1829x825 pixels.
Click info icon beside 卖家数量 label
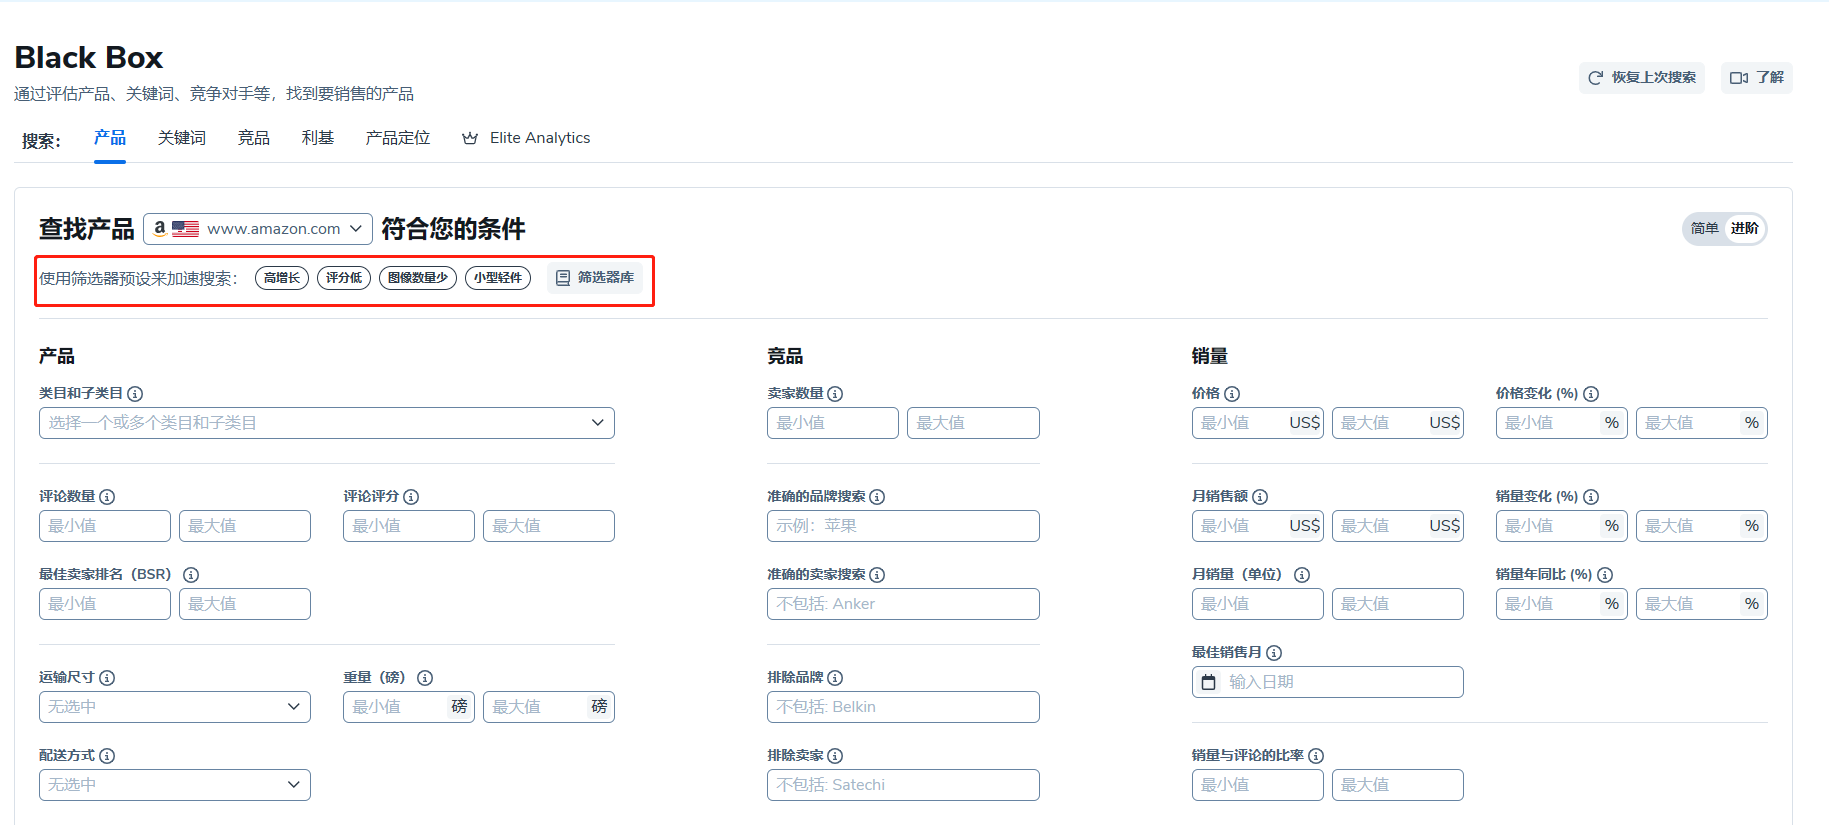835,394
